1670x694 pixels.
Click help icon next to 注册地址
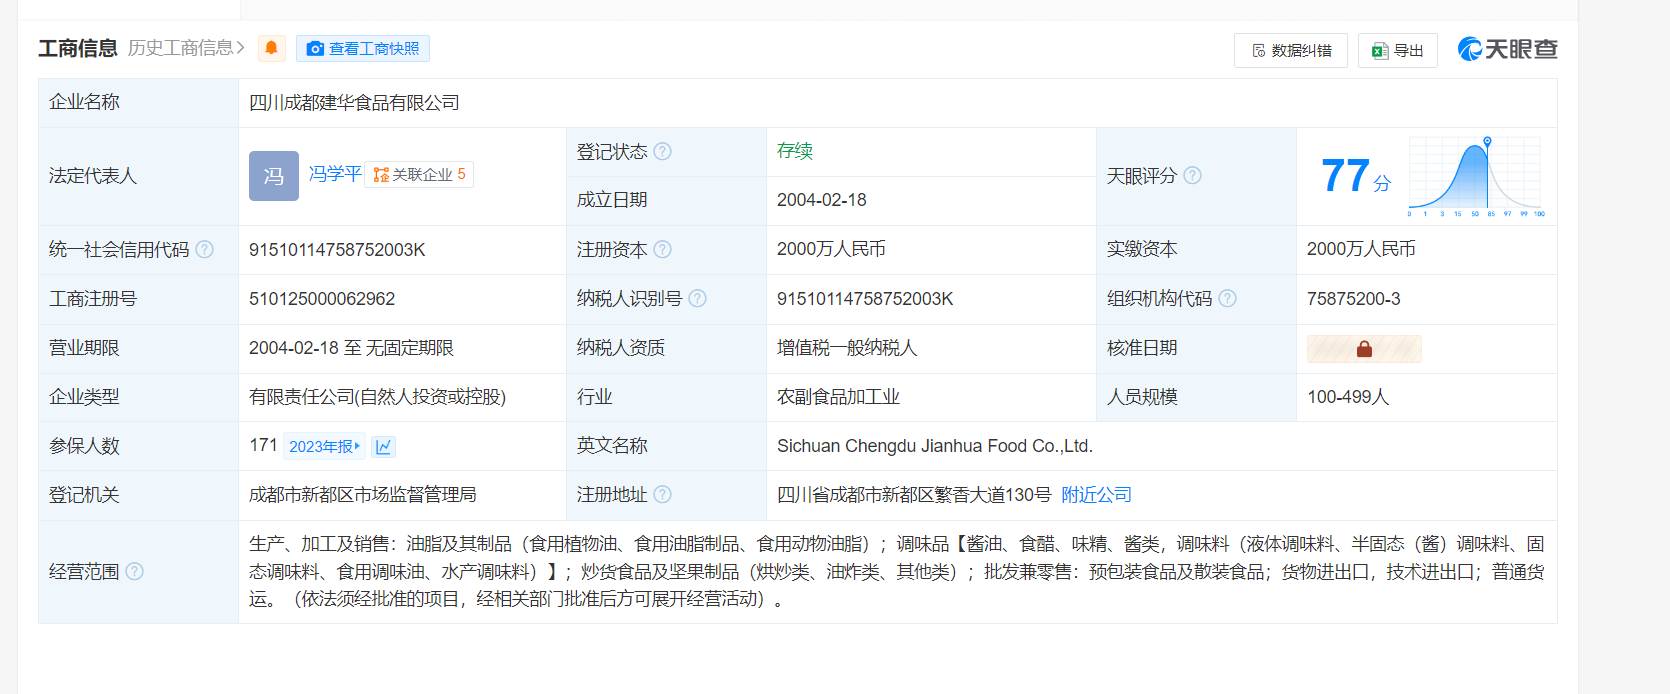[662, 494]
